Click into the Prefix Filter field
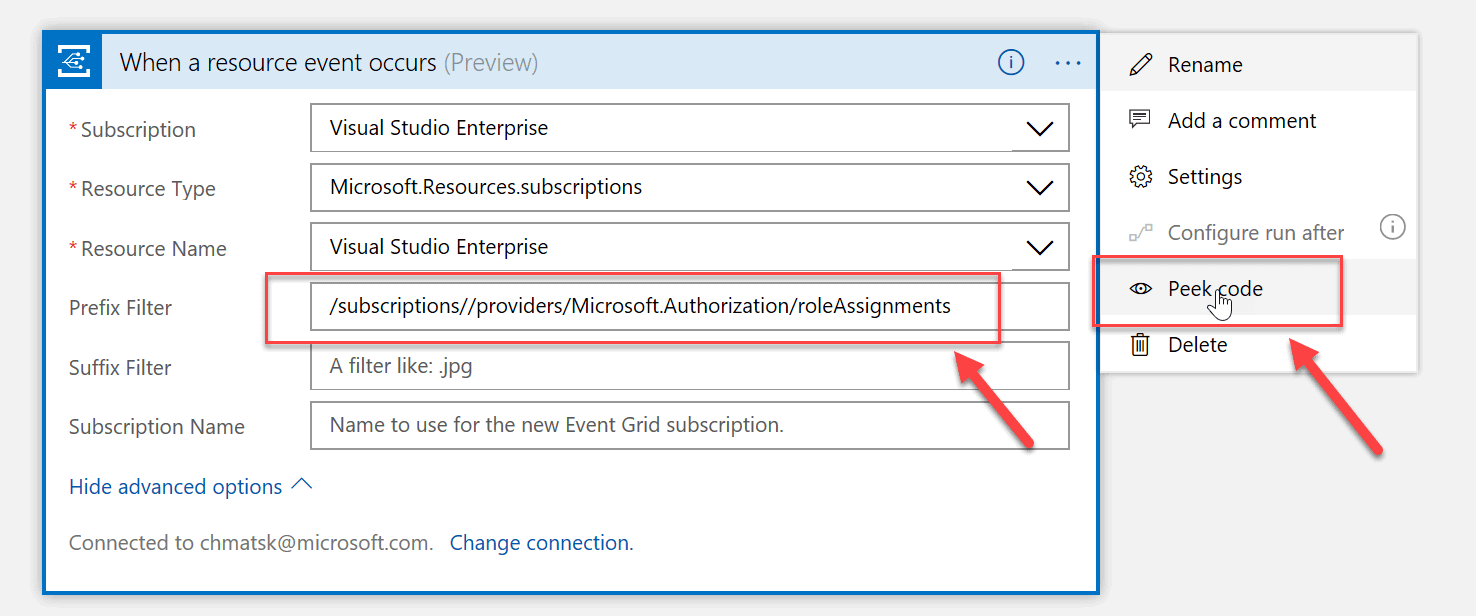This screenshot has height=616, width=1476. [x=690, y=306]
